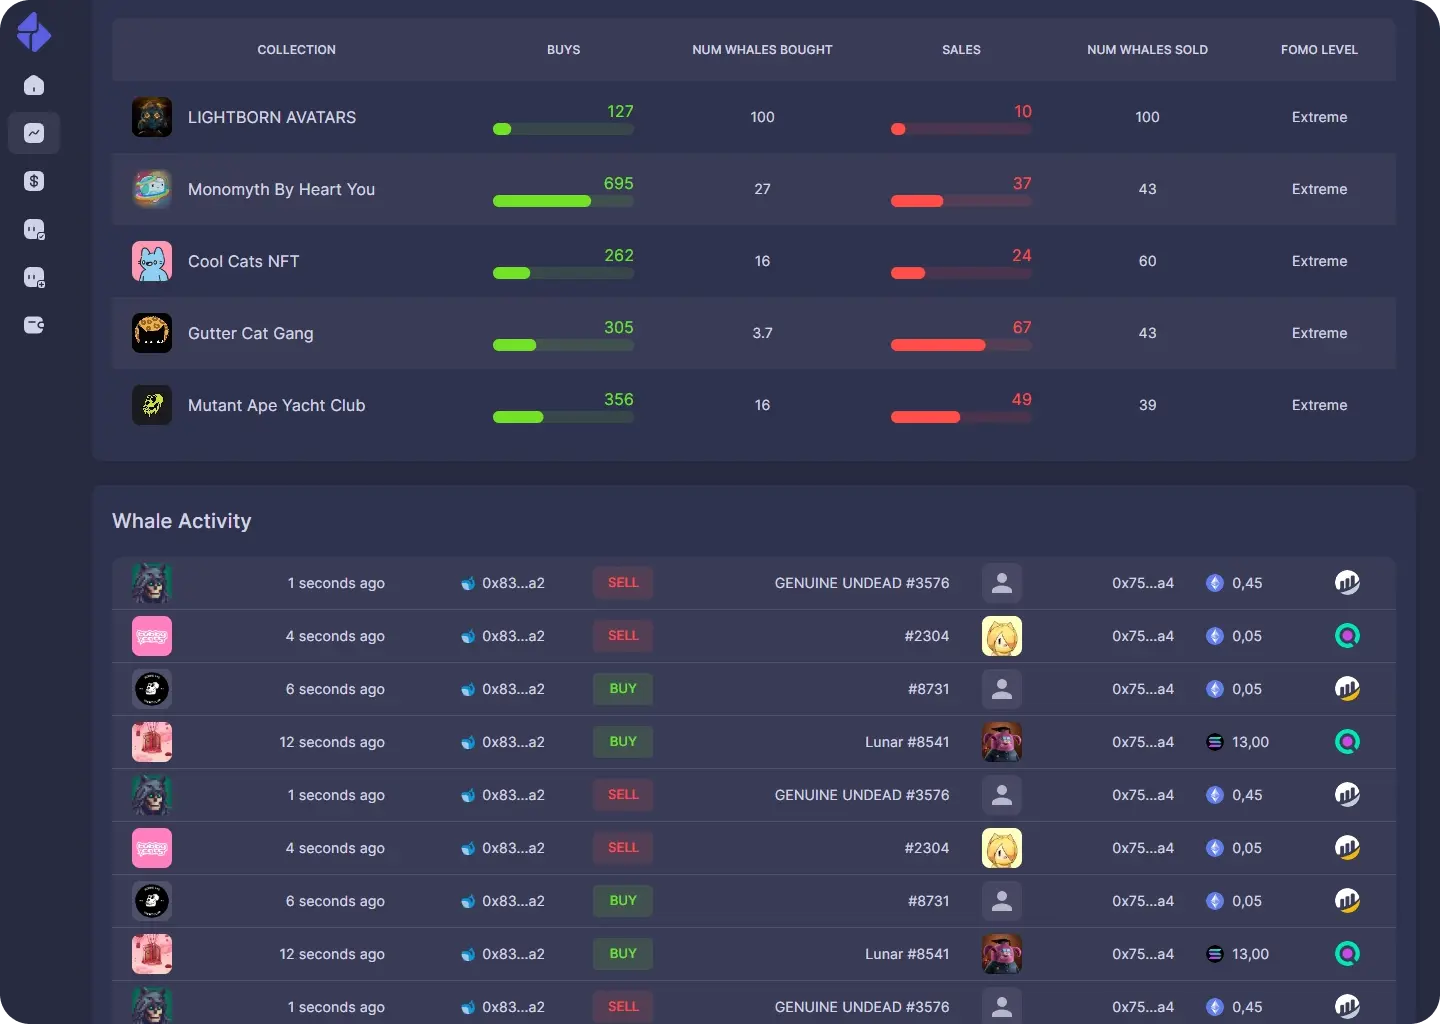Click Extreme in the Cool Cats NFT row
The height and width of the screenshot is (1024, 1440).
tap(1319, 261)
